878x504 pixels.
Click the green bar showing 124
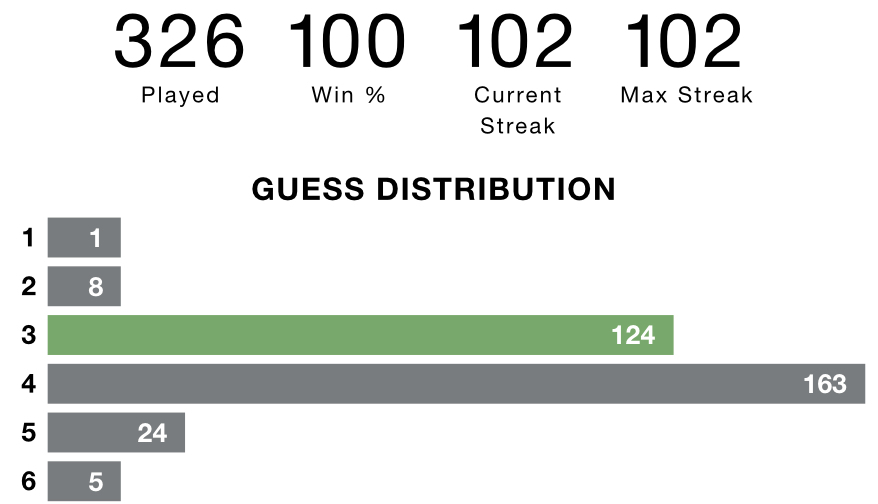[x=361, y=335]
